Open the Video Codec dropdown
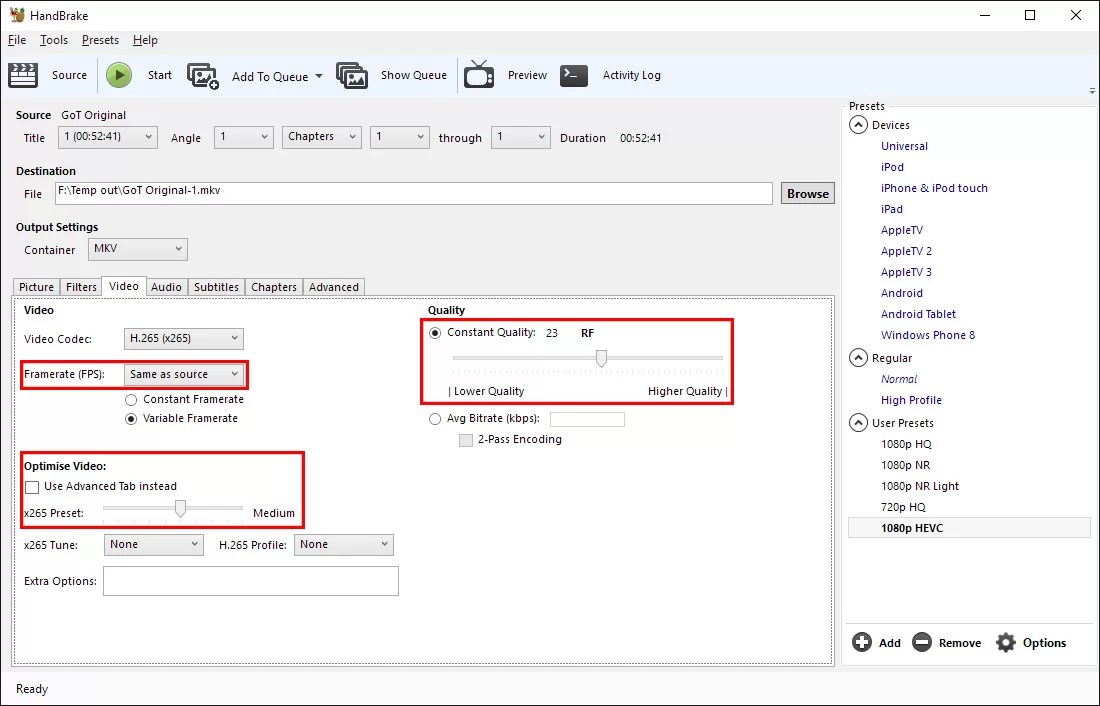This screenshot has width=1100, height=706. pyautogui.click(x=182, y=338)
